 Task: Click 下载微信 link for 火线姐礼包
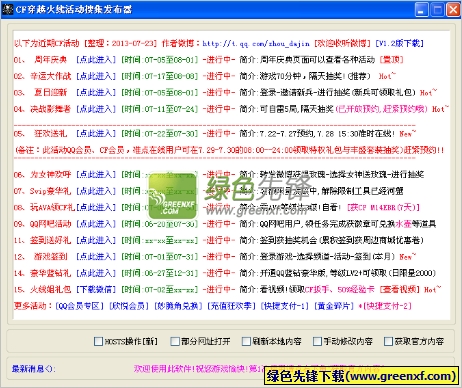pos(96,289)
